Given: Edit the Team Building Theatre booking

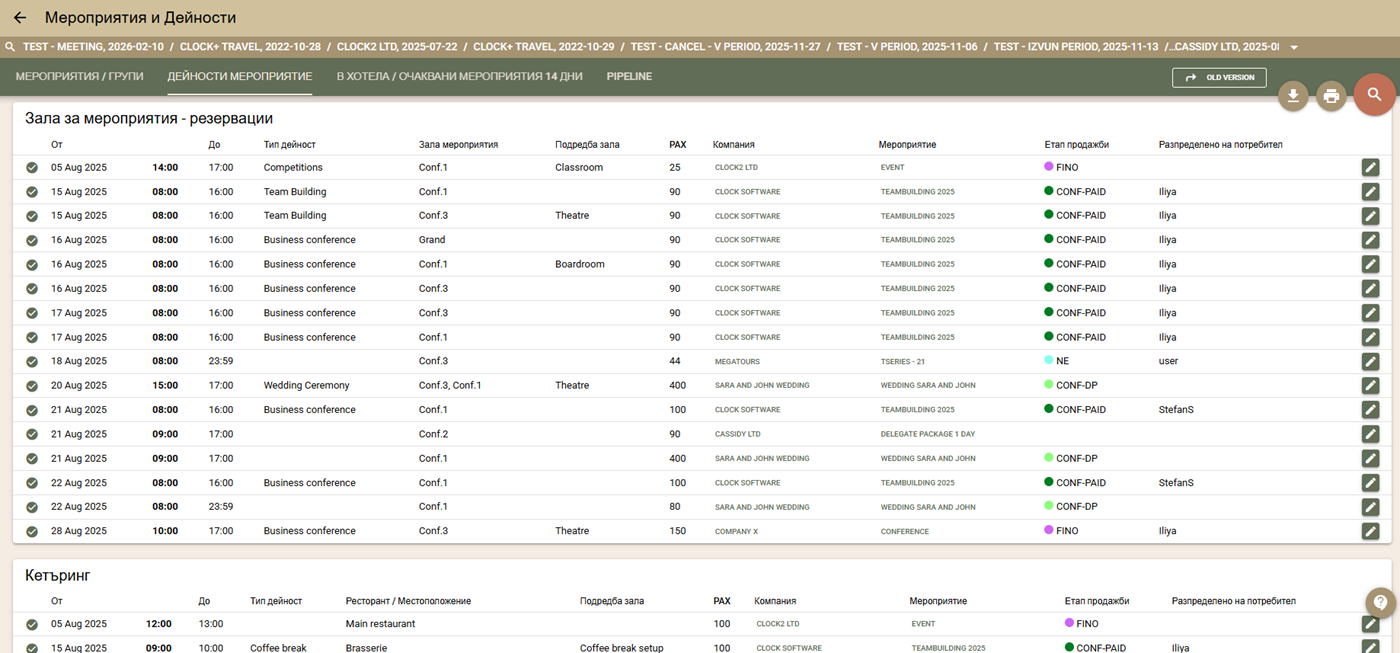Looking at the screenshot, I should pyautogui.click(x=1370, y=215).
